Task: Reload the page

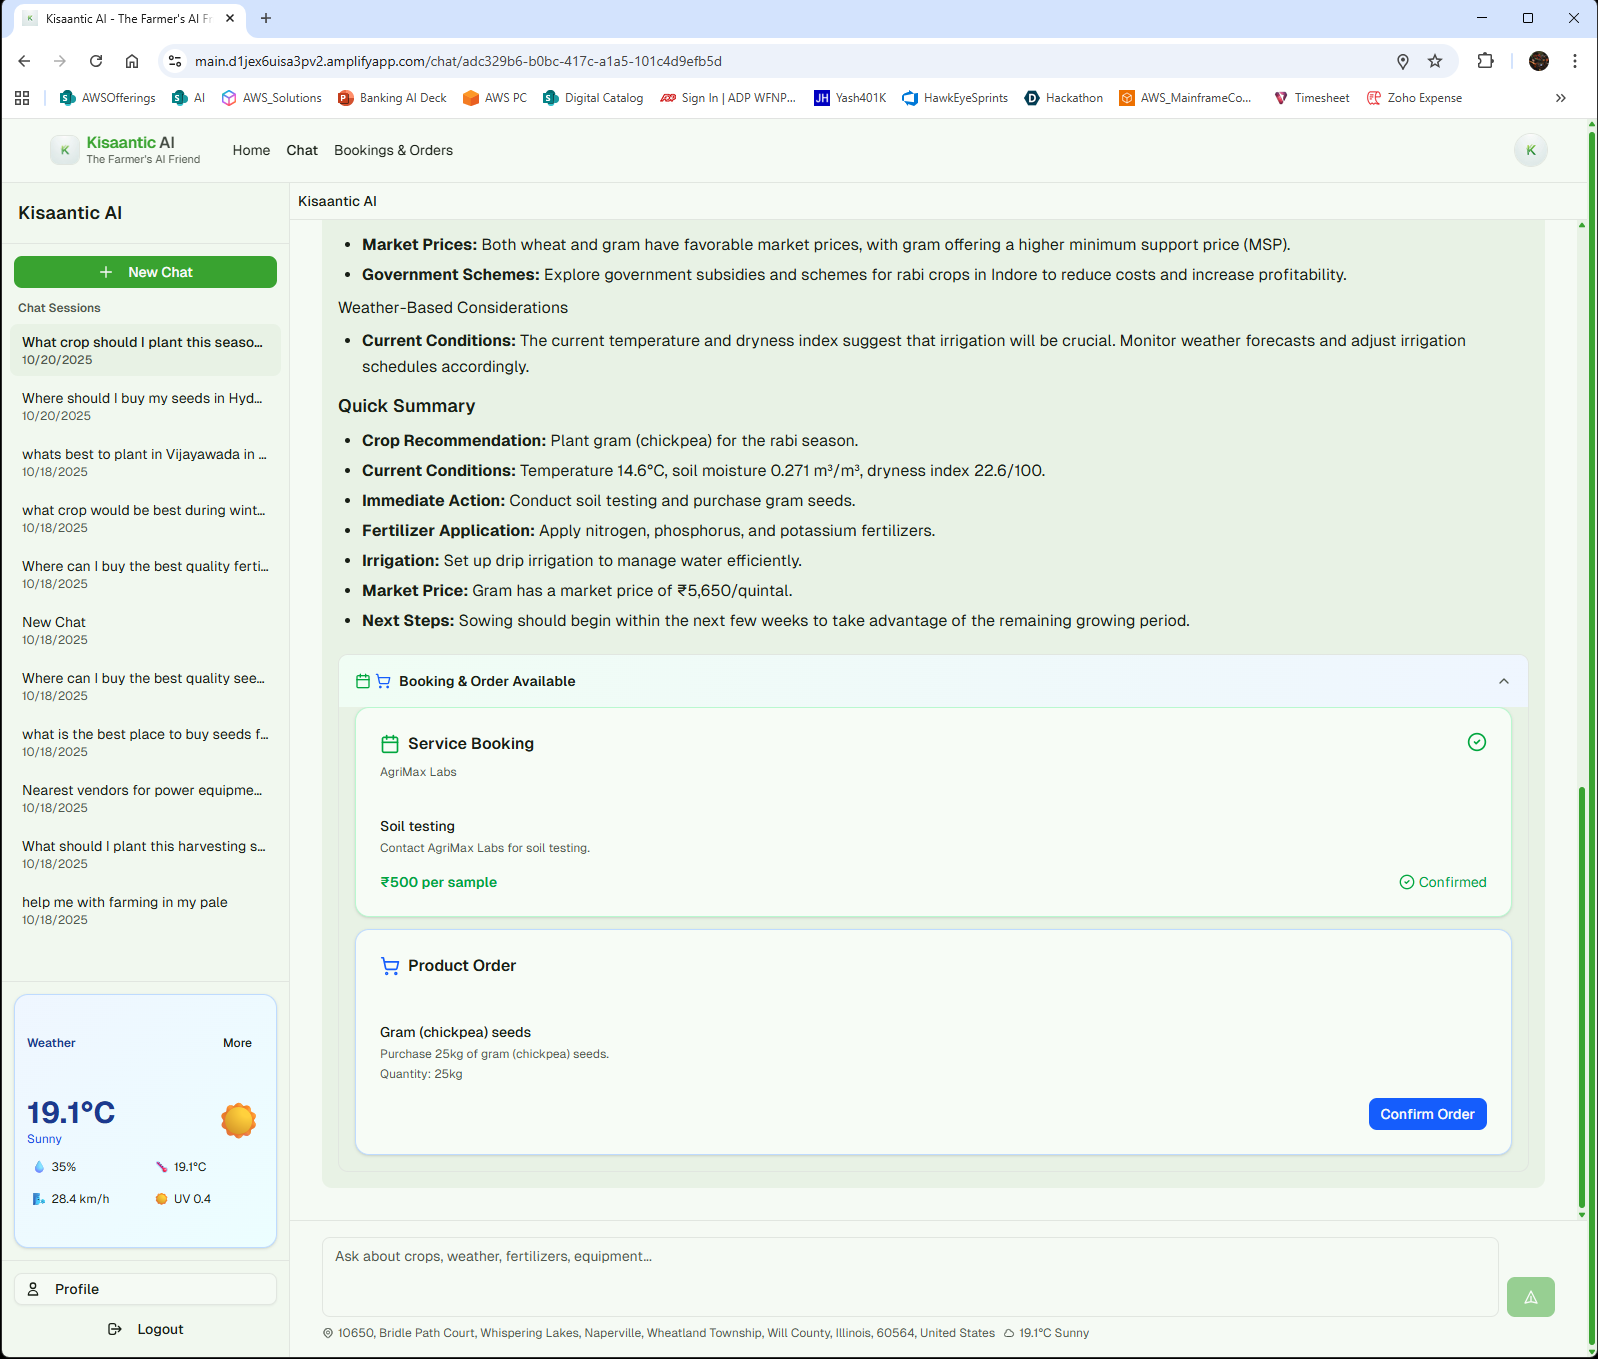Action: click(x=96, y=61)
